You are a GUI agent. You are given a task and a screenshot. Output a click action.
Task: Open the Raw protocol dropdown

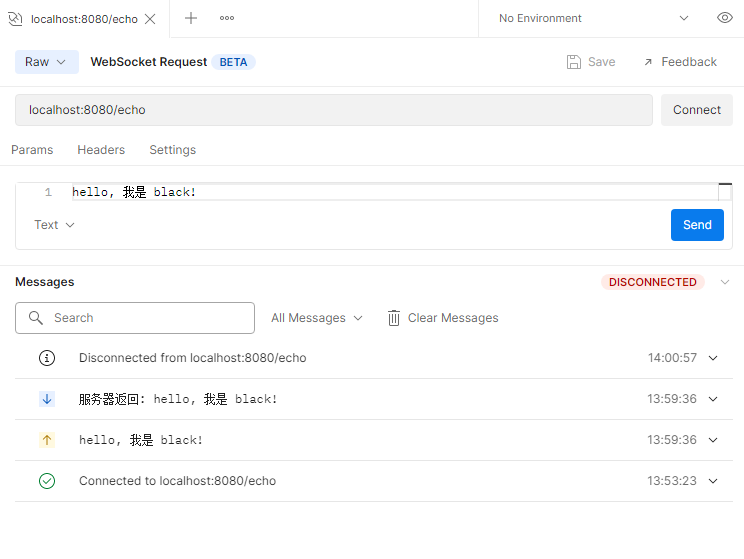tap(46, 62)
